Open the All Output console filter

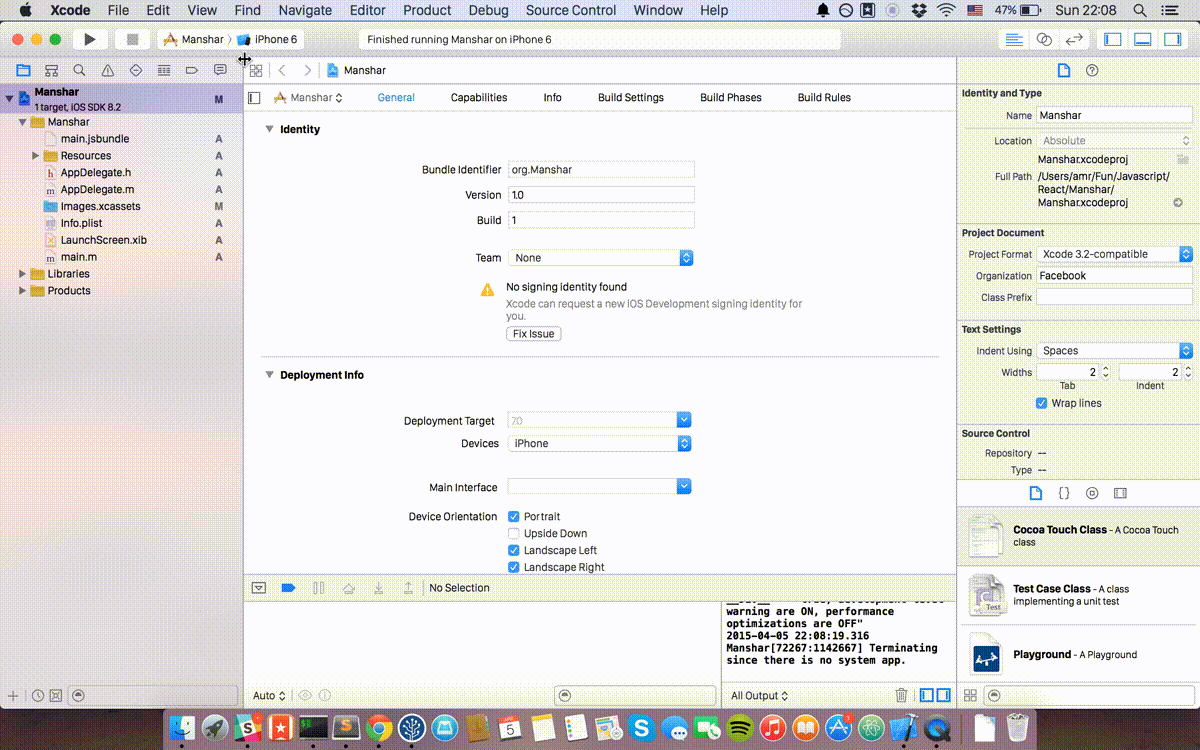tap(759, 696)
